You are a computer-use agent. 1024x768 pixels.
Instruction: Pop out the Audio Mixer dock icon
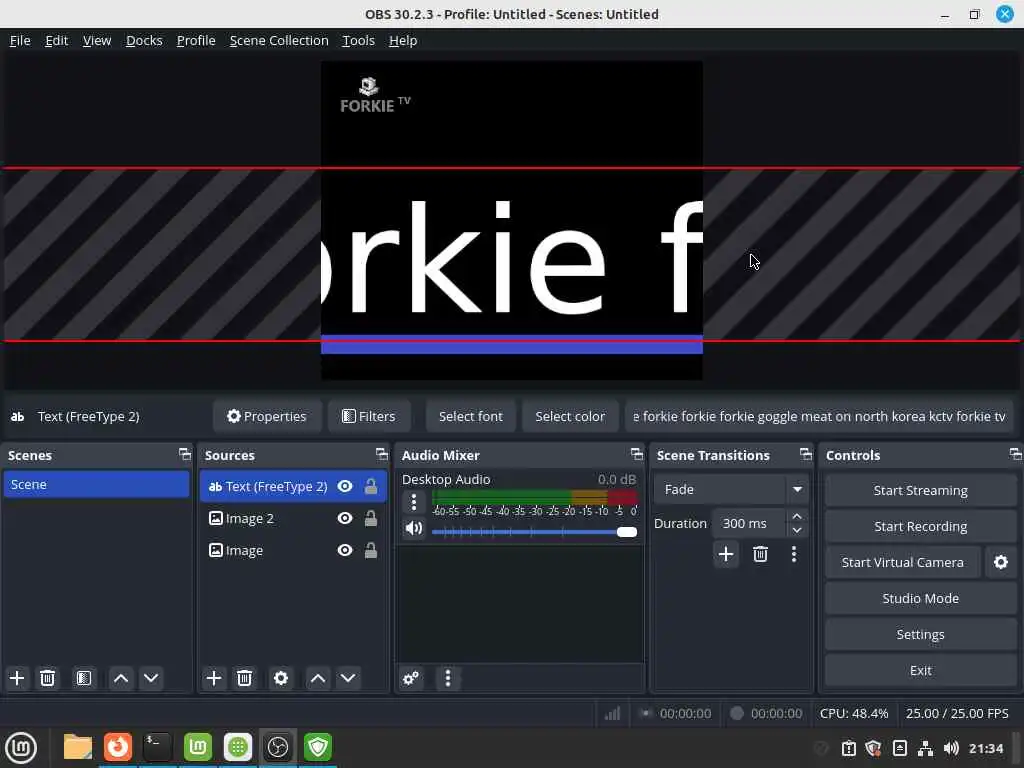(637, 454)
